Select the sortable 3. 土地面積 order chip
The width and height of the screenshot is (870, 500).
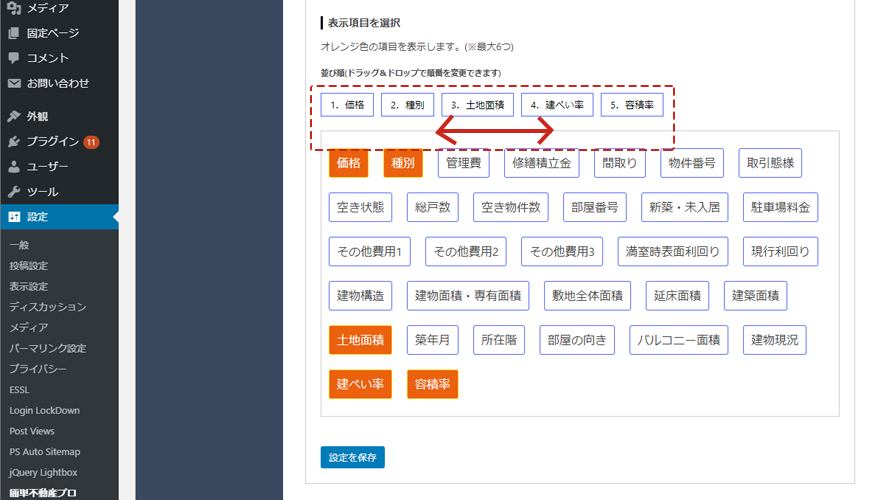[478, 105]
